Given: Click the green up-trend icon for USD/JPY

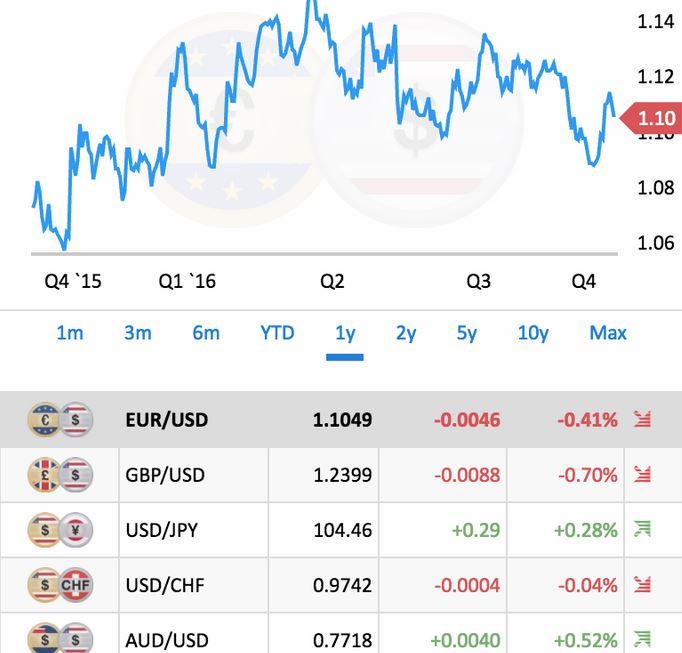Looking at the screenshot, I should click(643, 530).
